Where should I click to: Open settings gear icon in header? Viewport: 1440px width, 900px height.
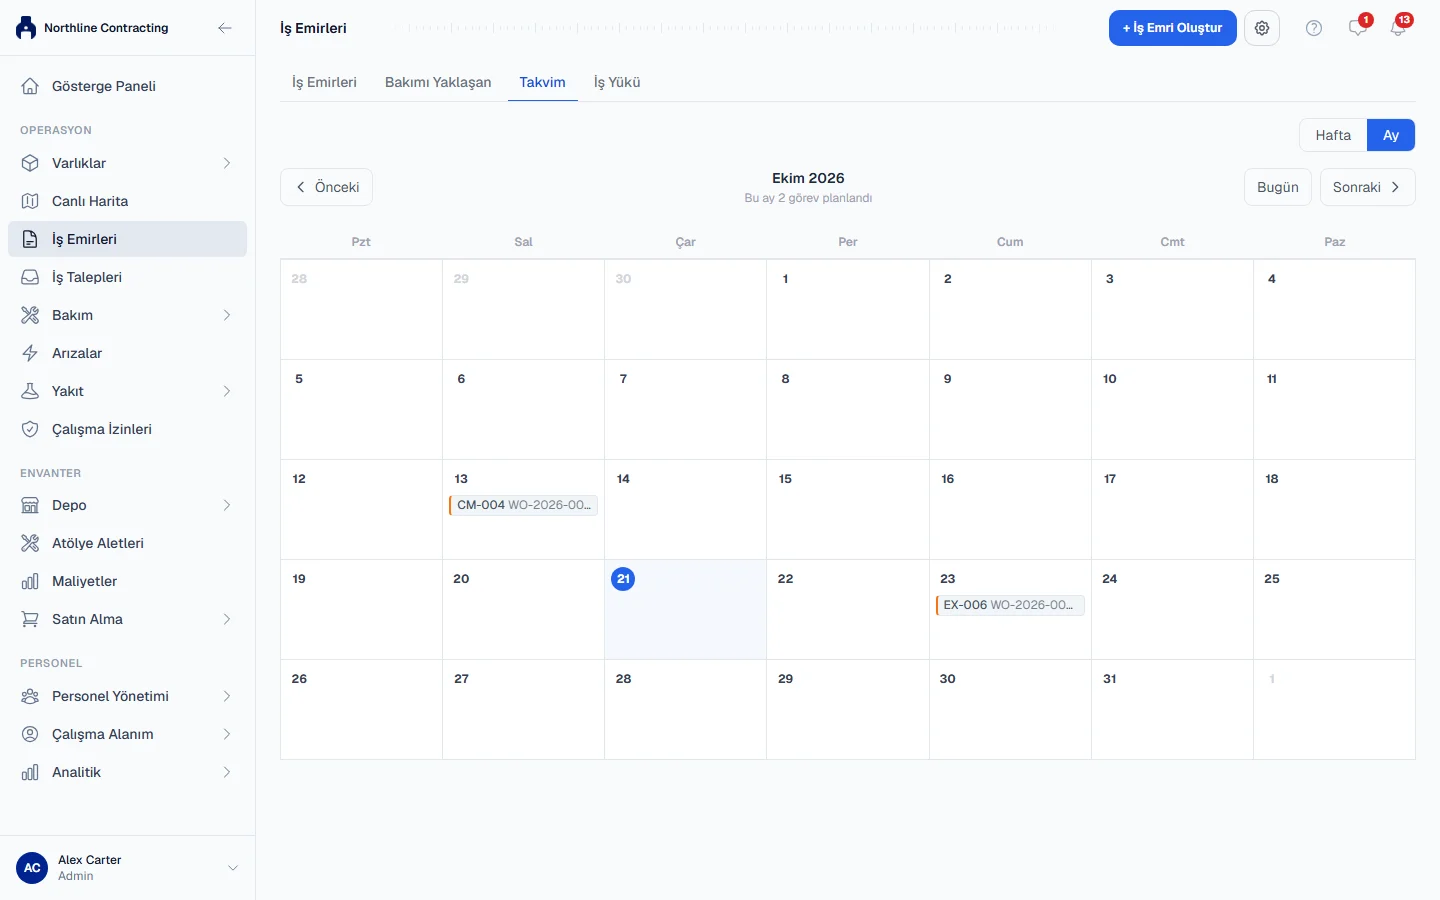click(1262, 28)
